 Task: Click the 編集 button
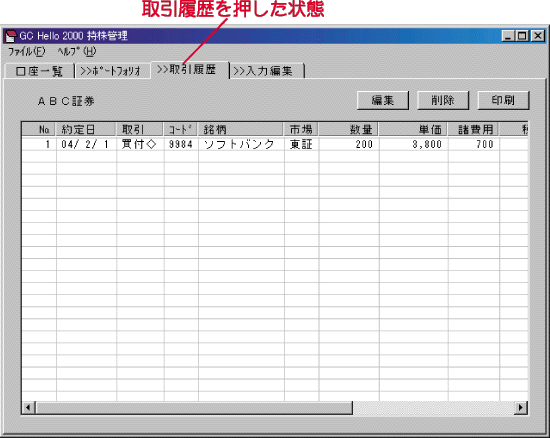(383, 100)
